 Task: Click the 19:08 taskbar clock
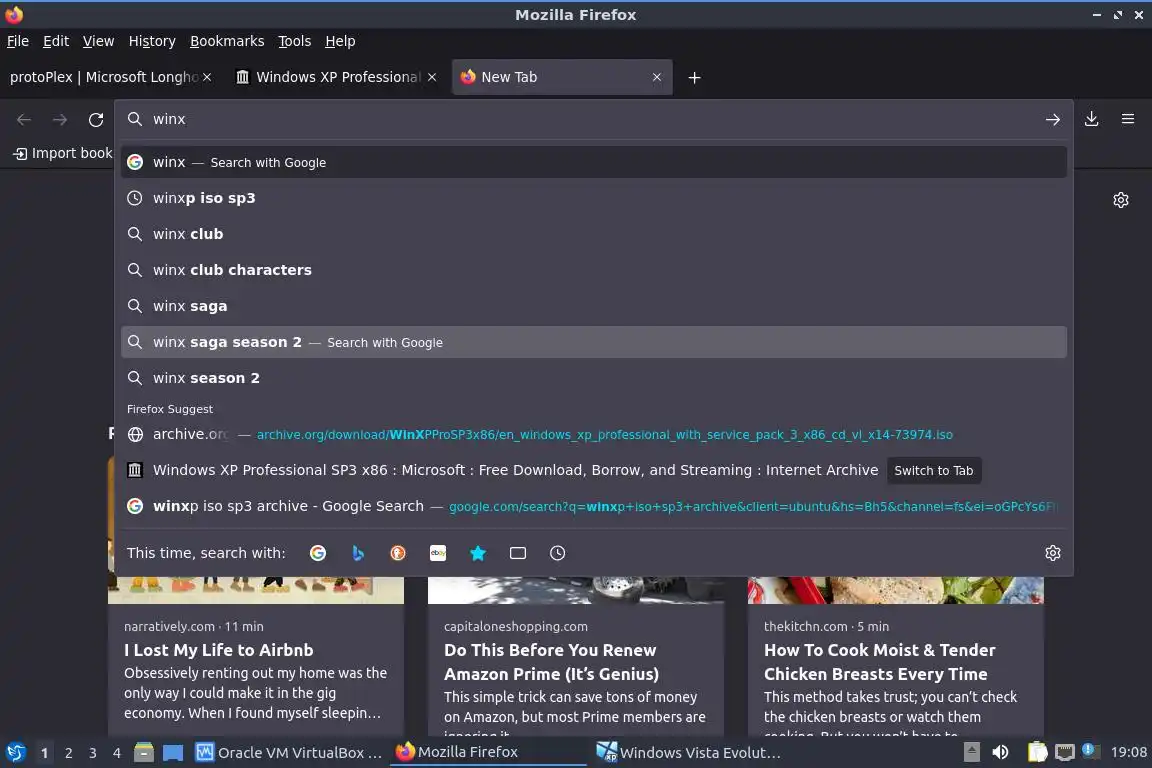tap(1128, 753)
